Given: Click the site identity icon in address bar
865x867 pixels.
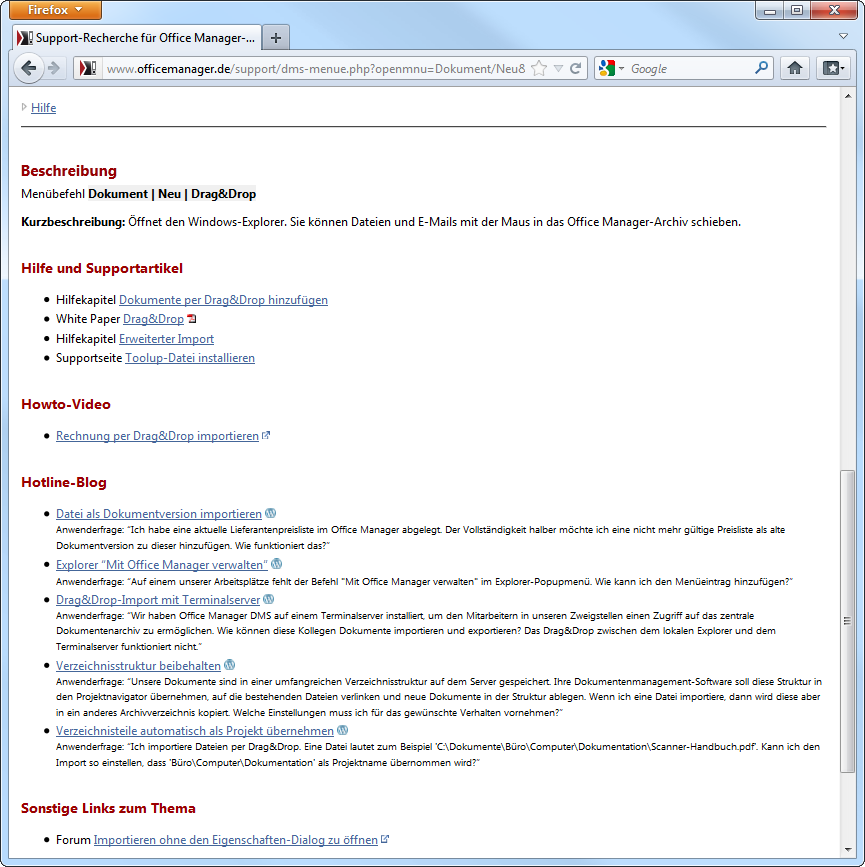Looking at the screenshot, I should (x=87, y=69).
